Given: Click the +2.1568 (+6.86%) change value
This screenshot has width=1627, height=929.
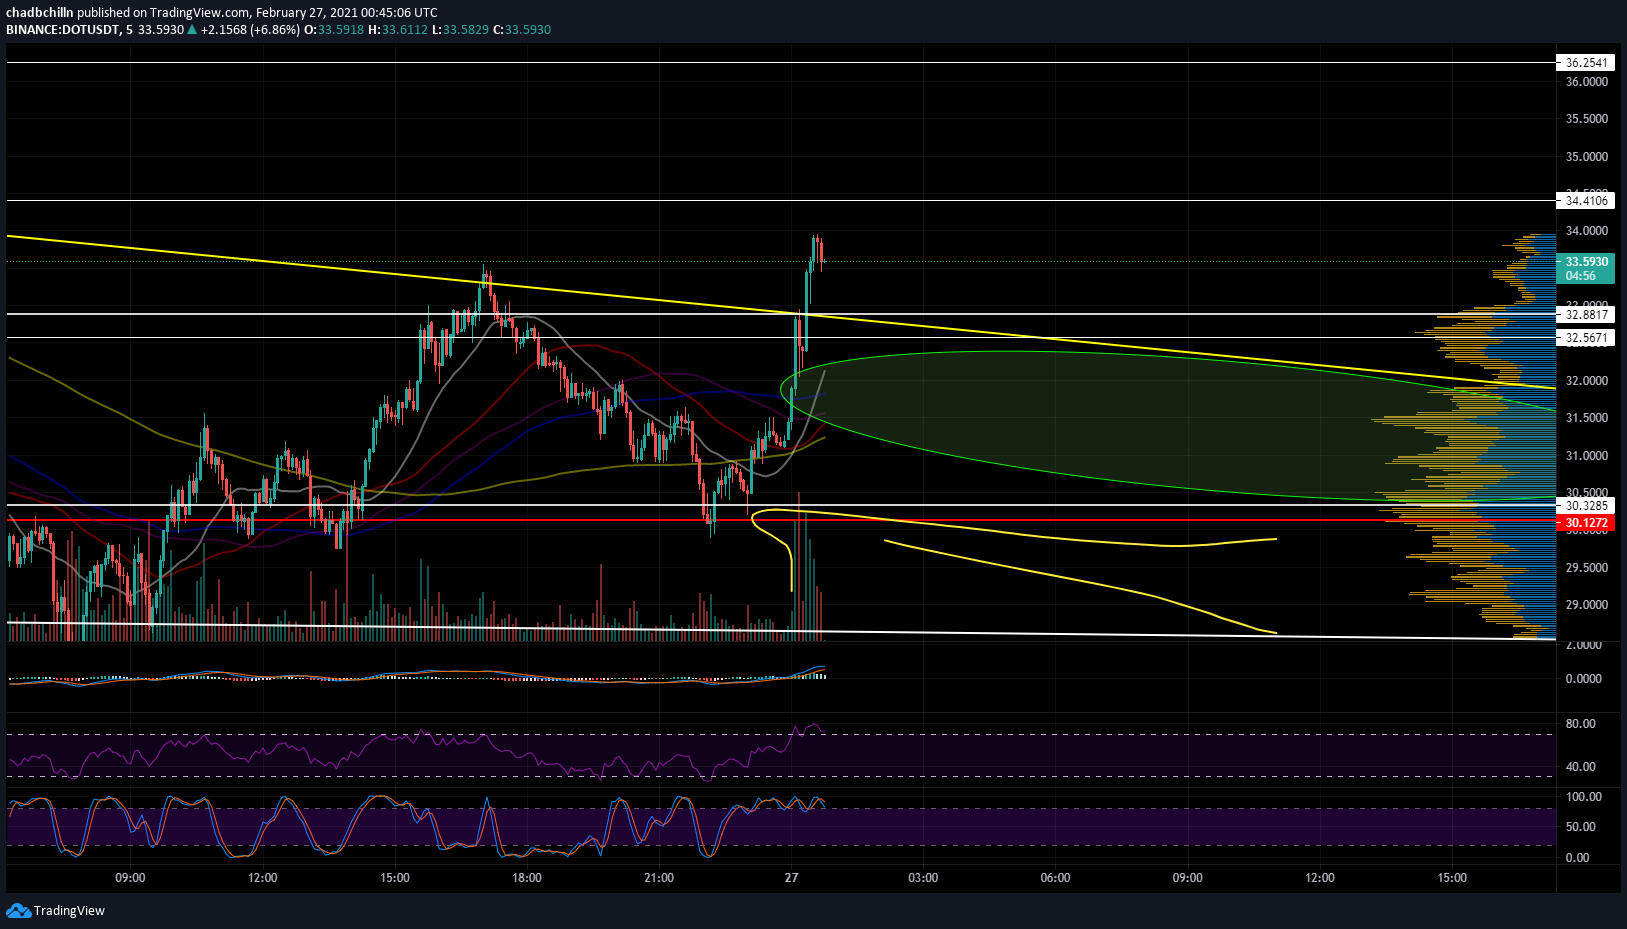Looking at the screenshot, I should point(249,30).
